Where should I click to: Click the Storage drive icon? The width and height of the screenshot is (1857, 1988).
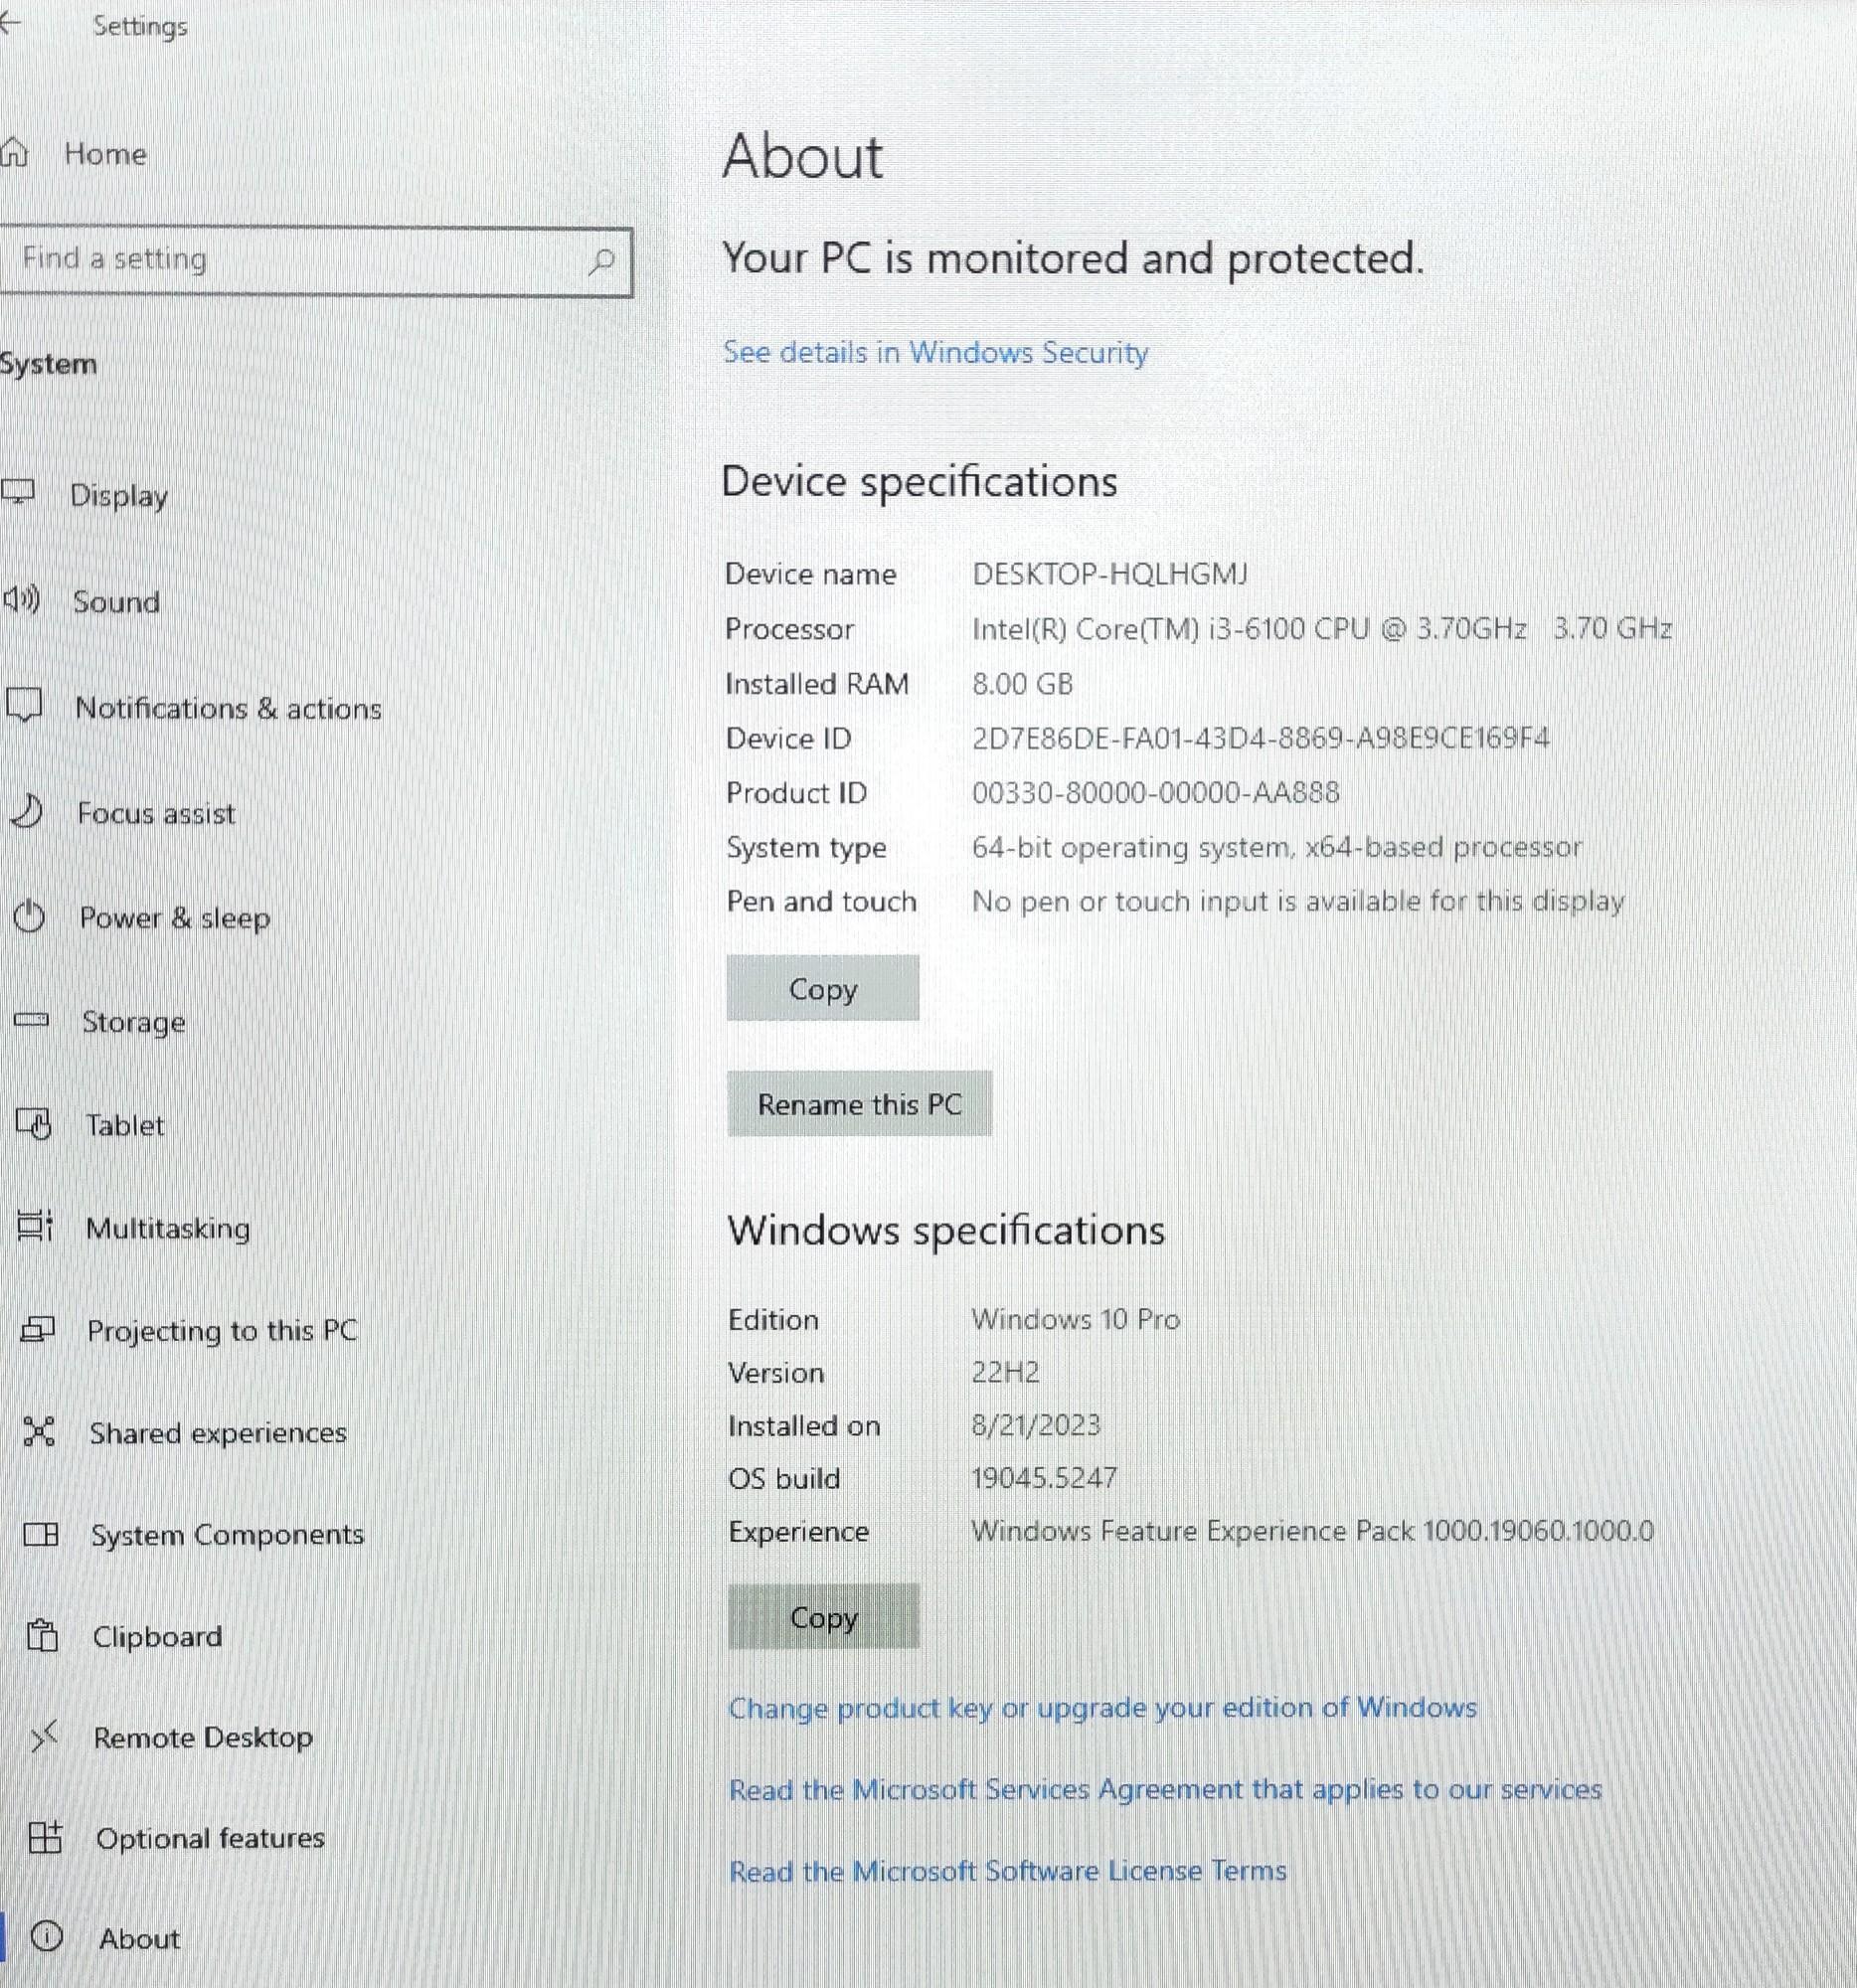(31, 1020)
